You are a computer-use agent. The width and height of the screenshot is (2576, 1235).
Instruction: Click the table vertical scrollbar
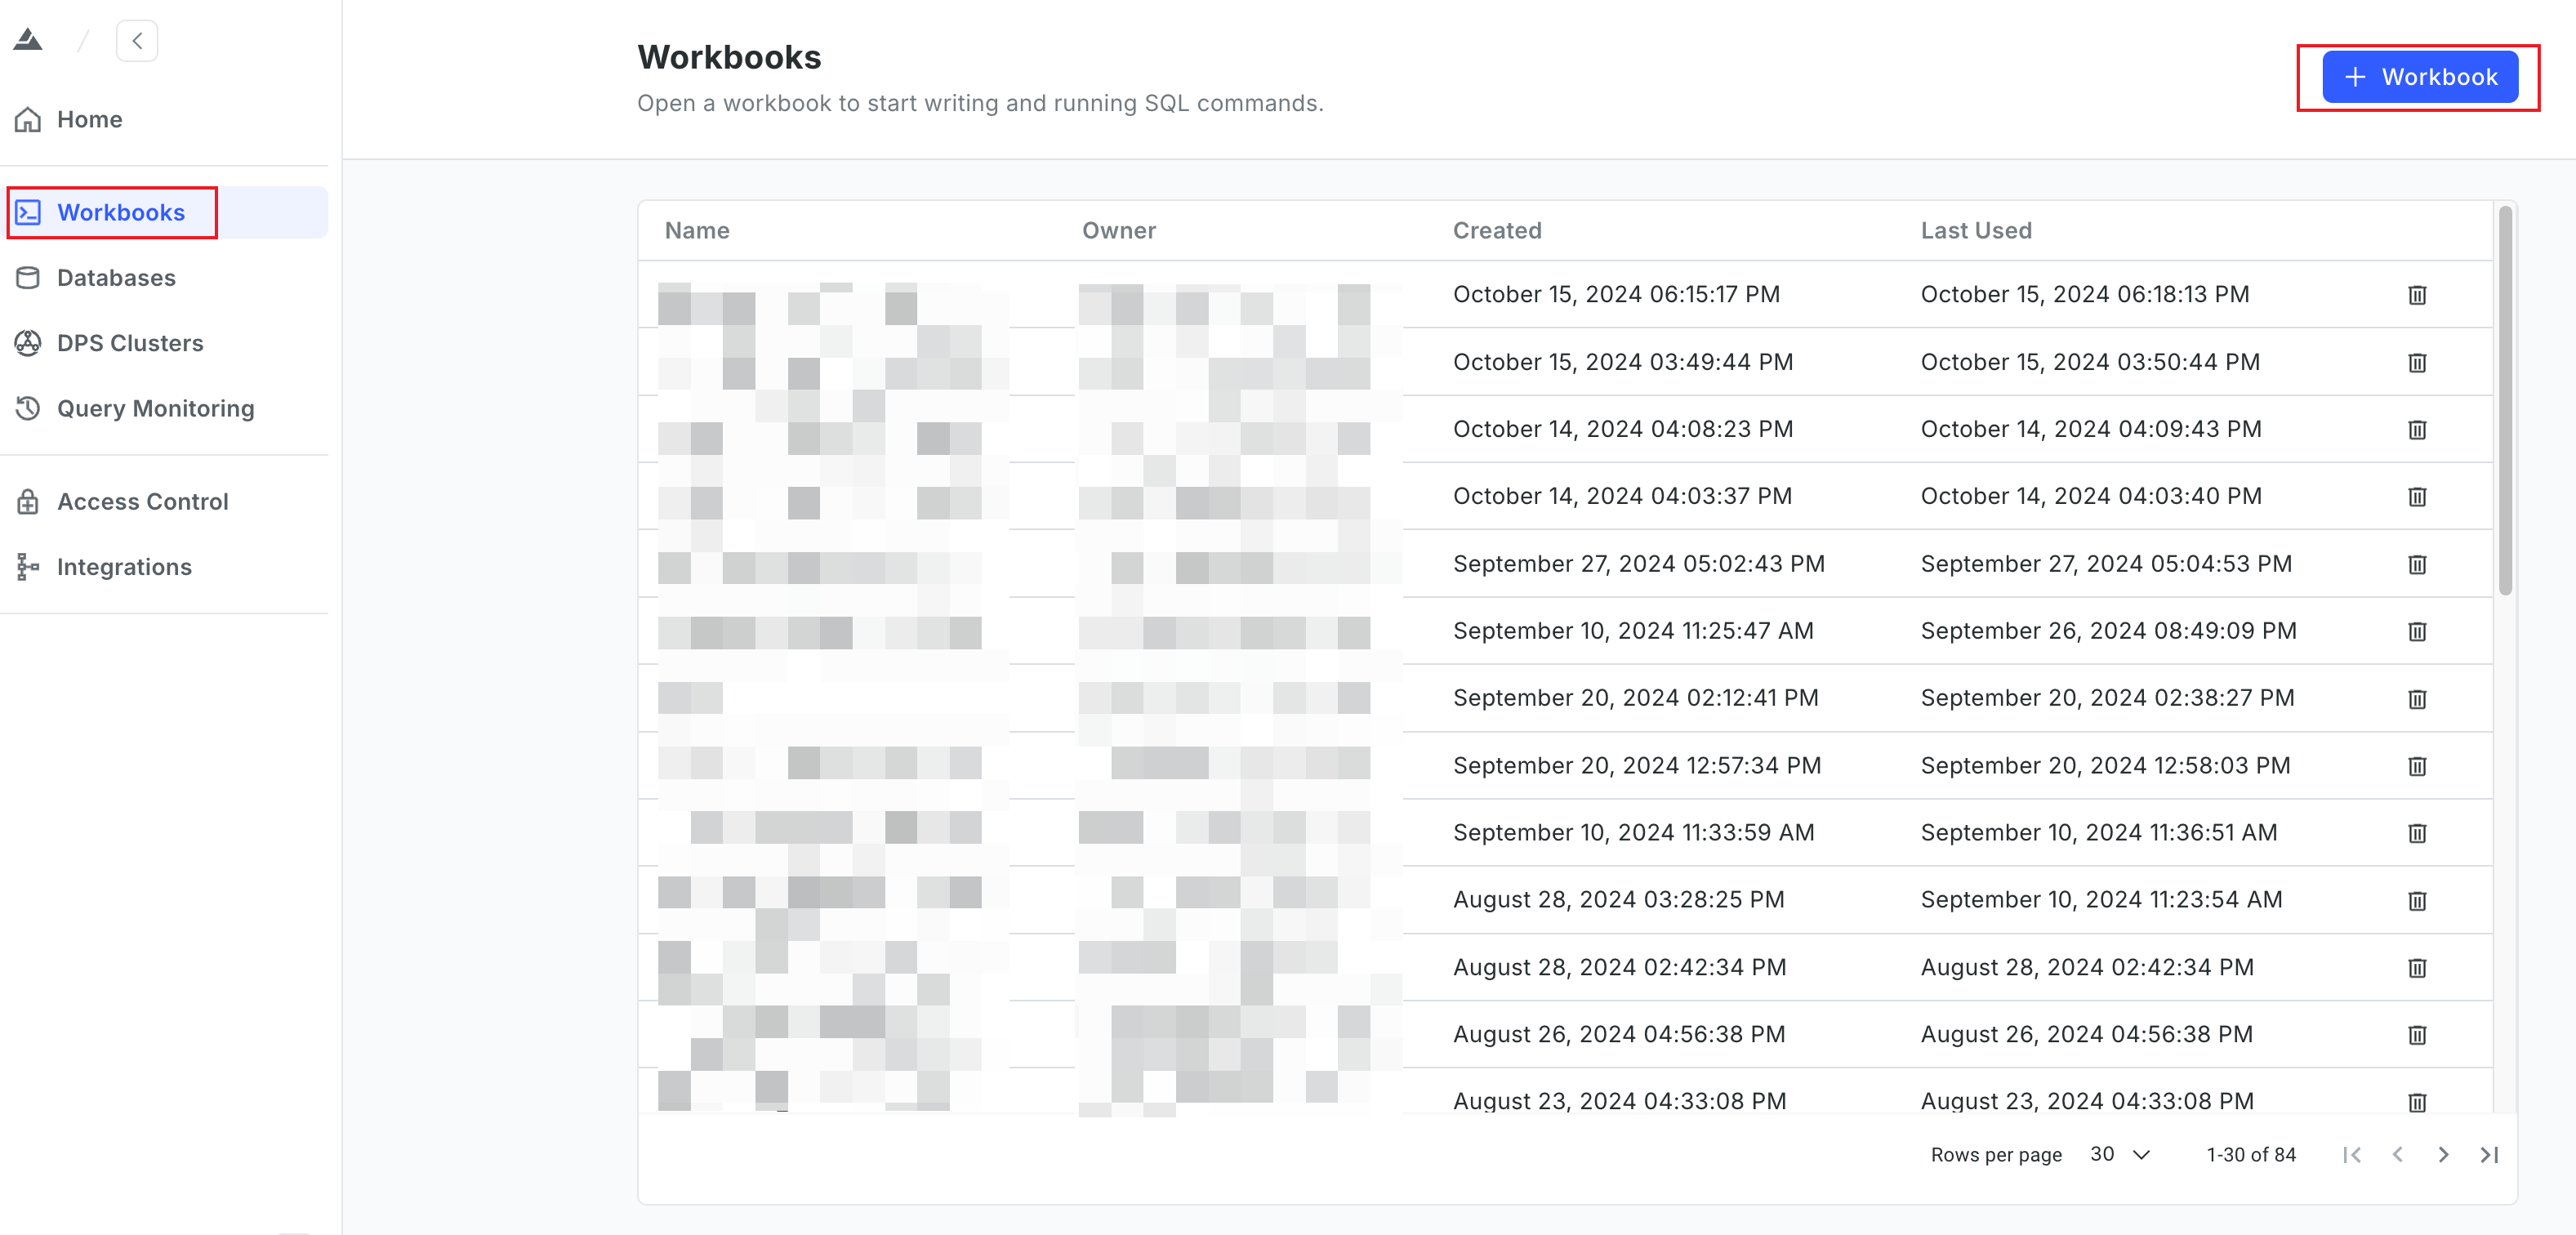pos(2504,400)
